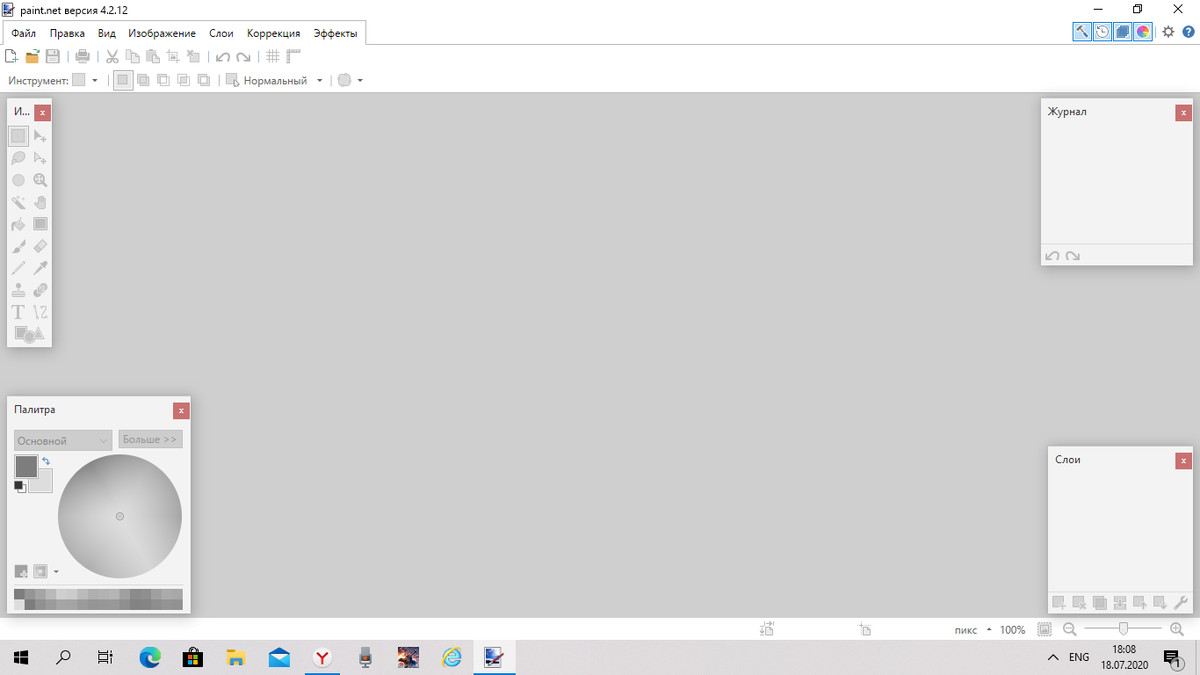Open a file with the folder icon
Image resolution: width=1200 pixels, height=675 pixels.
[x=33, y=57]
